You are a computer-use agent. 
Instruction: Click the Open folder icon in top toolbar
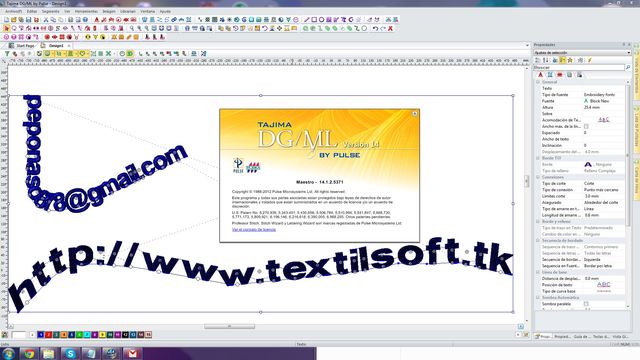13,20
